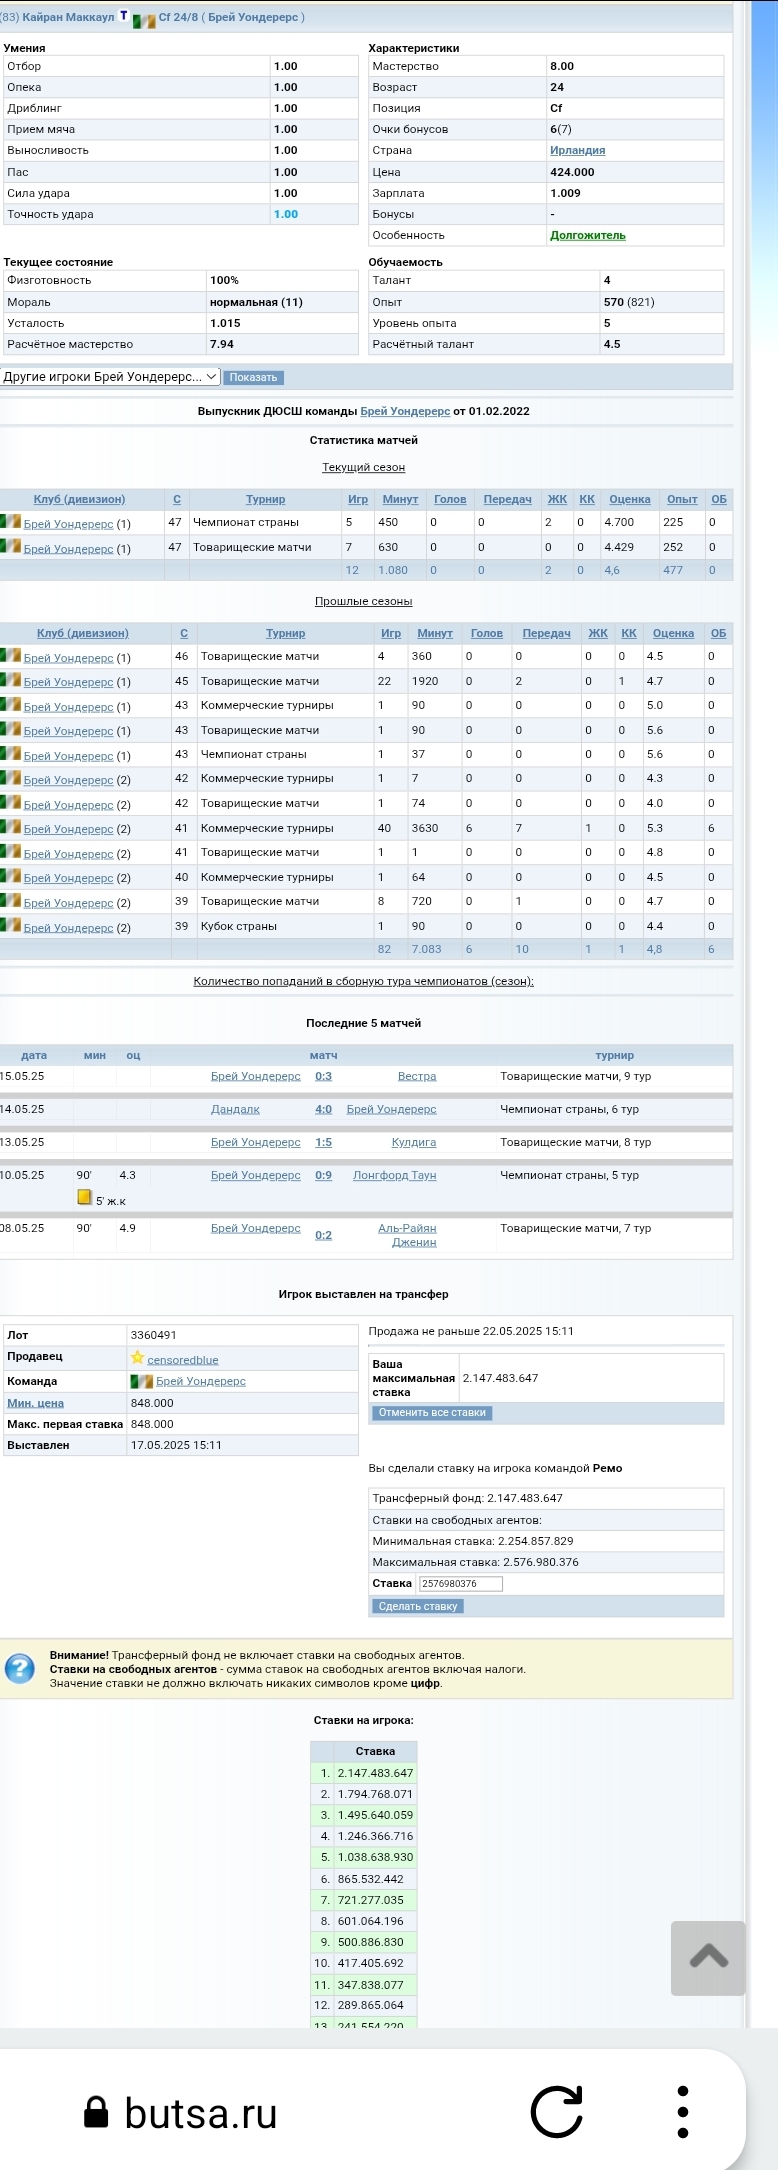Screen dimensions: 778x2170
Task: Click the Мин. цена link
Action: click(35, 1403)
